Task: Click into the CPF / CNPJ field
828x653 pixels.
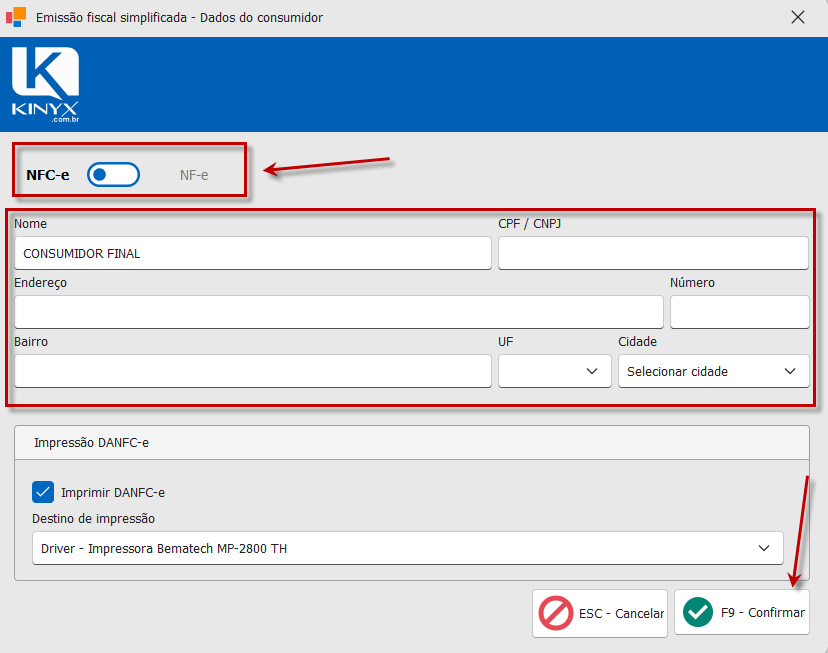Action: click(653, 253)
